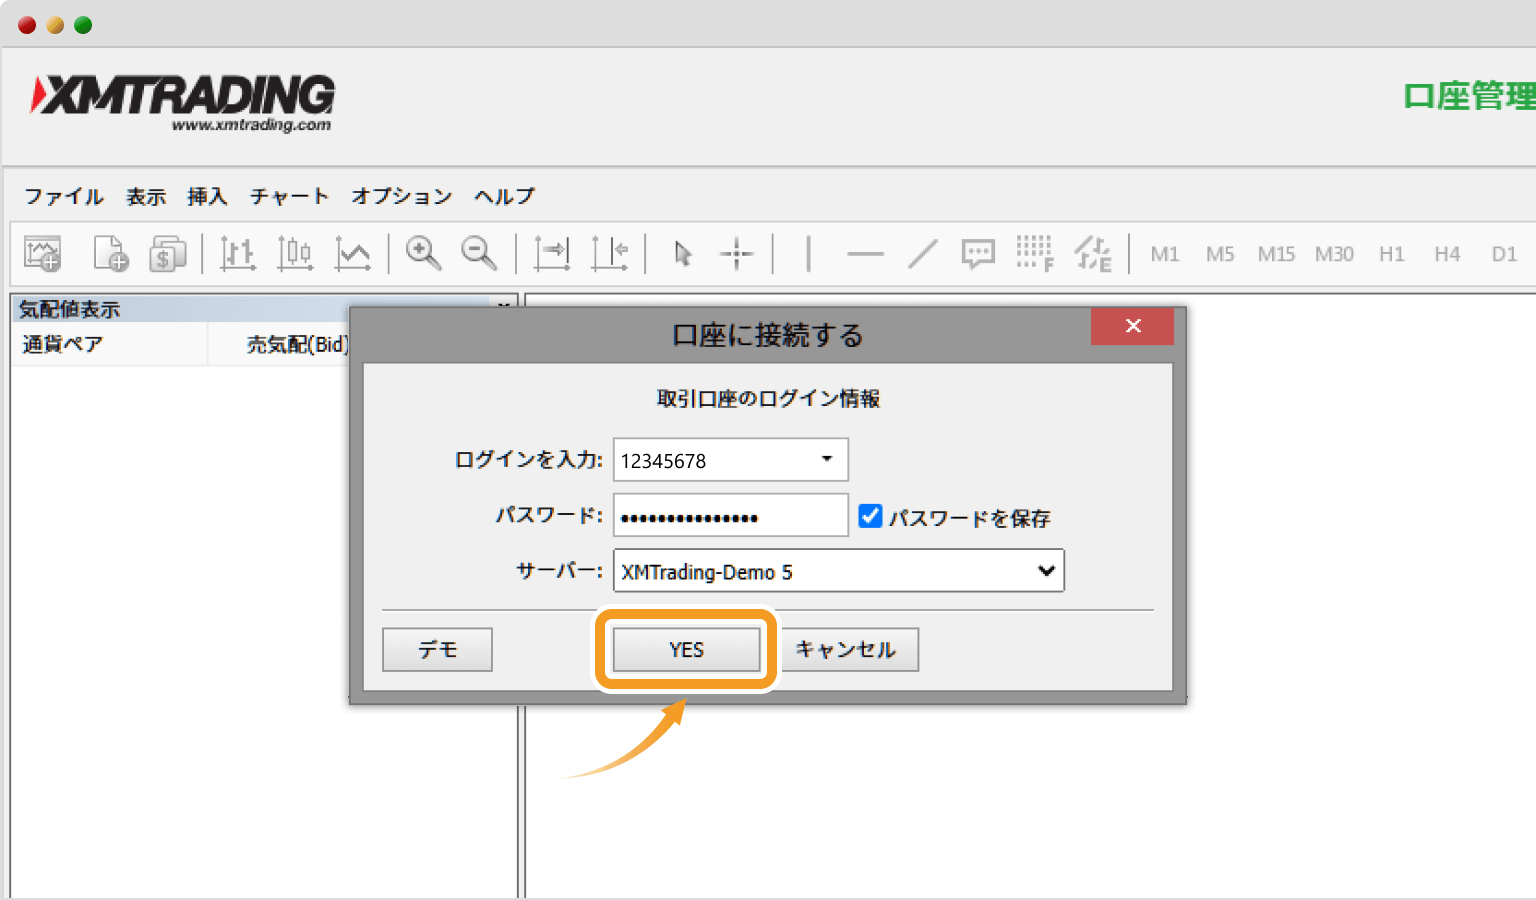Click the dollar accounts toolbar icon

tap(168, 254)
